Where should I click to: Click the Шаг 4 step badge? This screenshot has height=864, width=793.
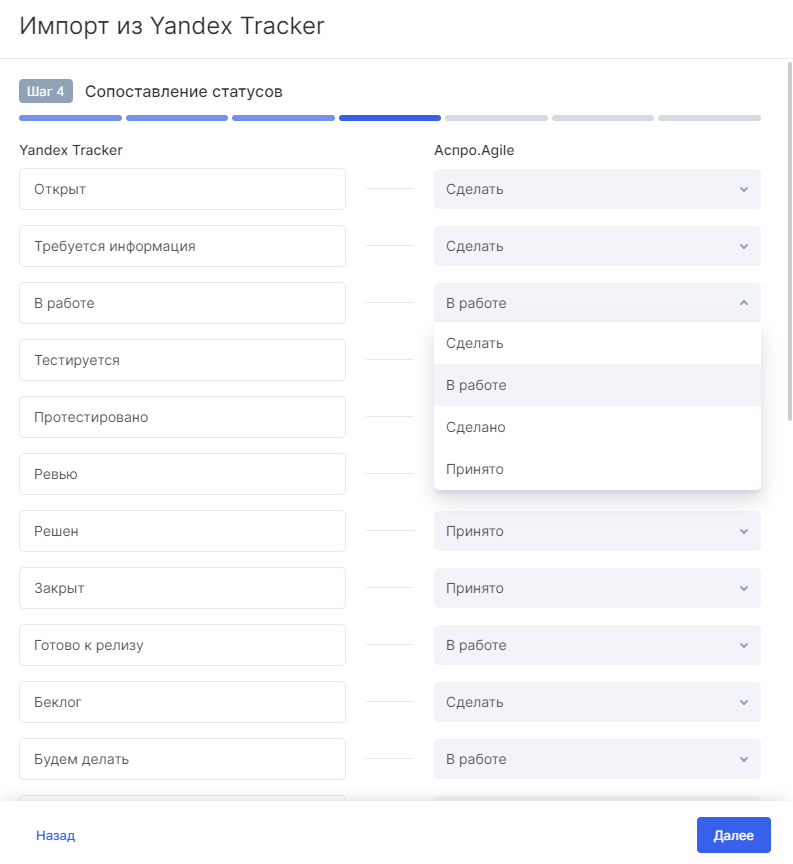coord(46,91)
